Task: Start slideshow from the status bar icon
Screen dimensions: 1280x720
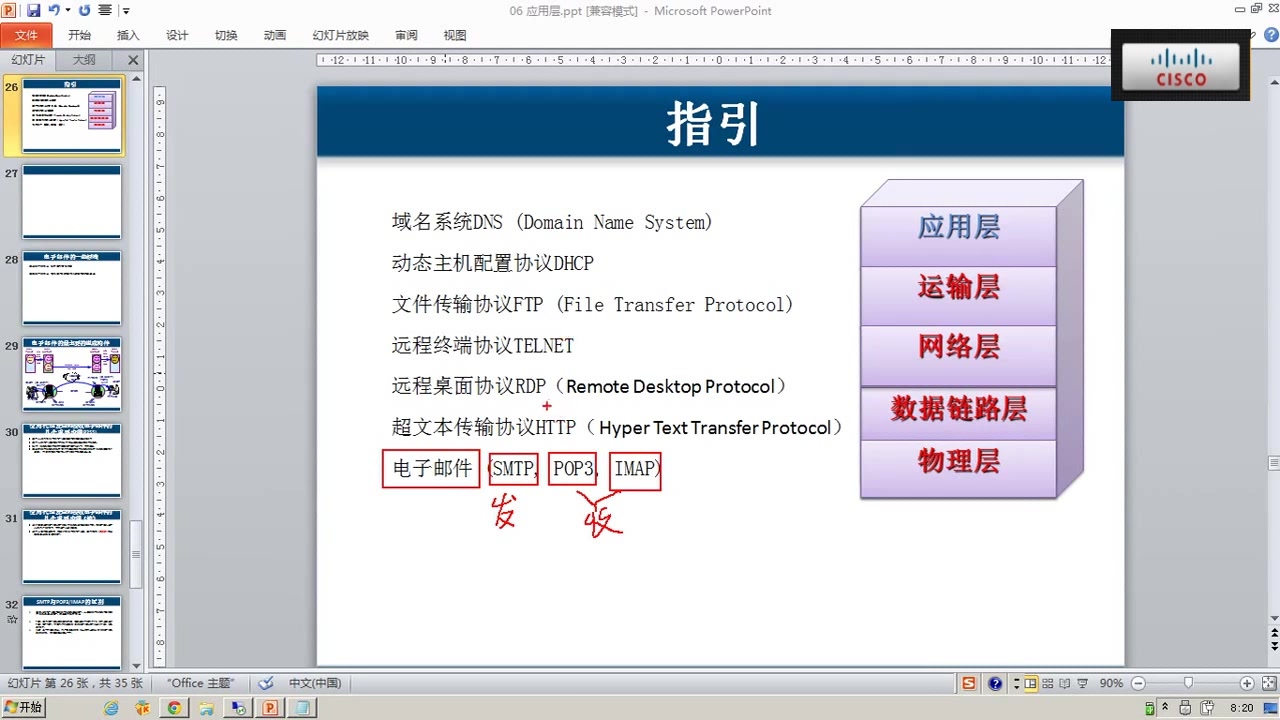Action: (1084, 683)
